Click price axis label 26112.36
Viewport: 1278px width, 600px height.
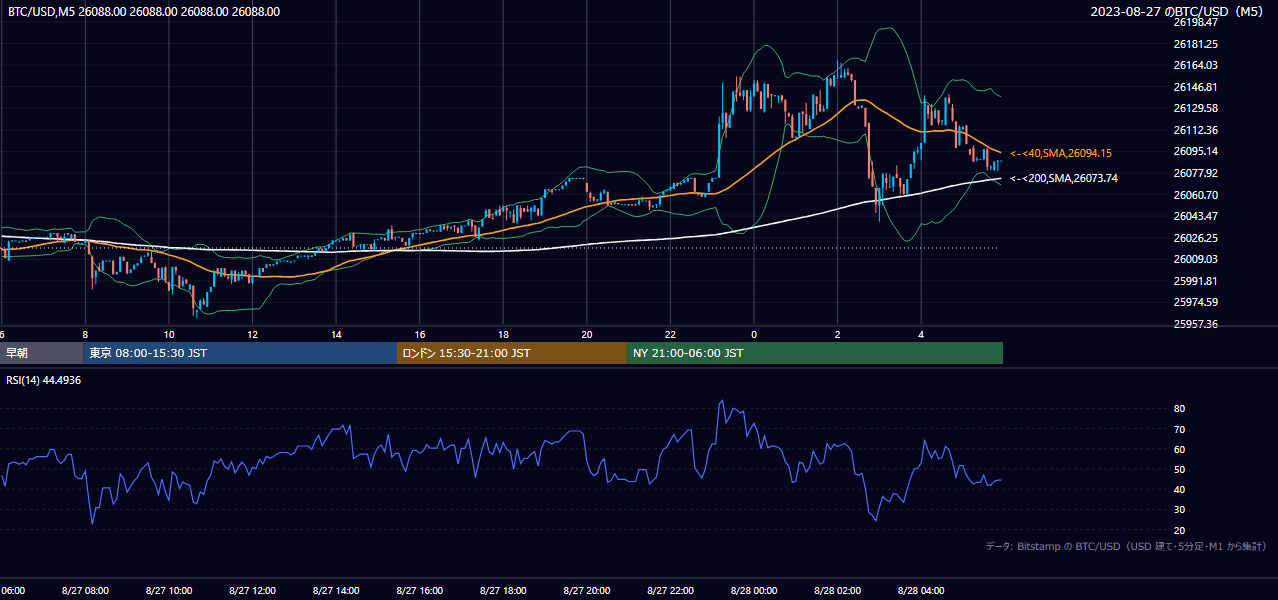[x=1195, y=130]
